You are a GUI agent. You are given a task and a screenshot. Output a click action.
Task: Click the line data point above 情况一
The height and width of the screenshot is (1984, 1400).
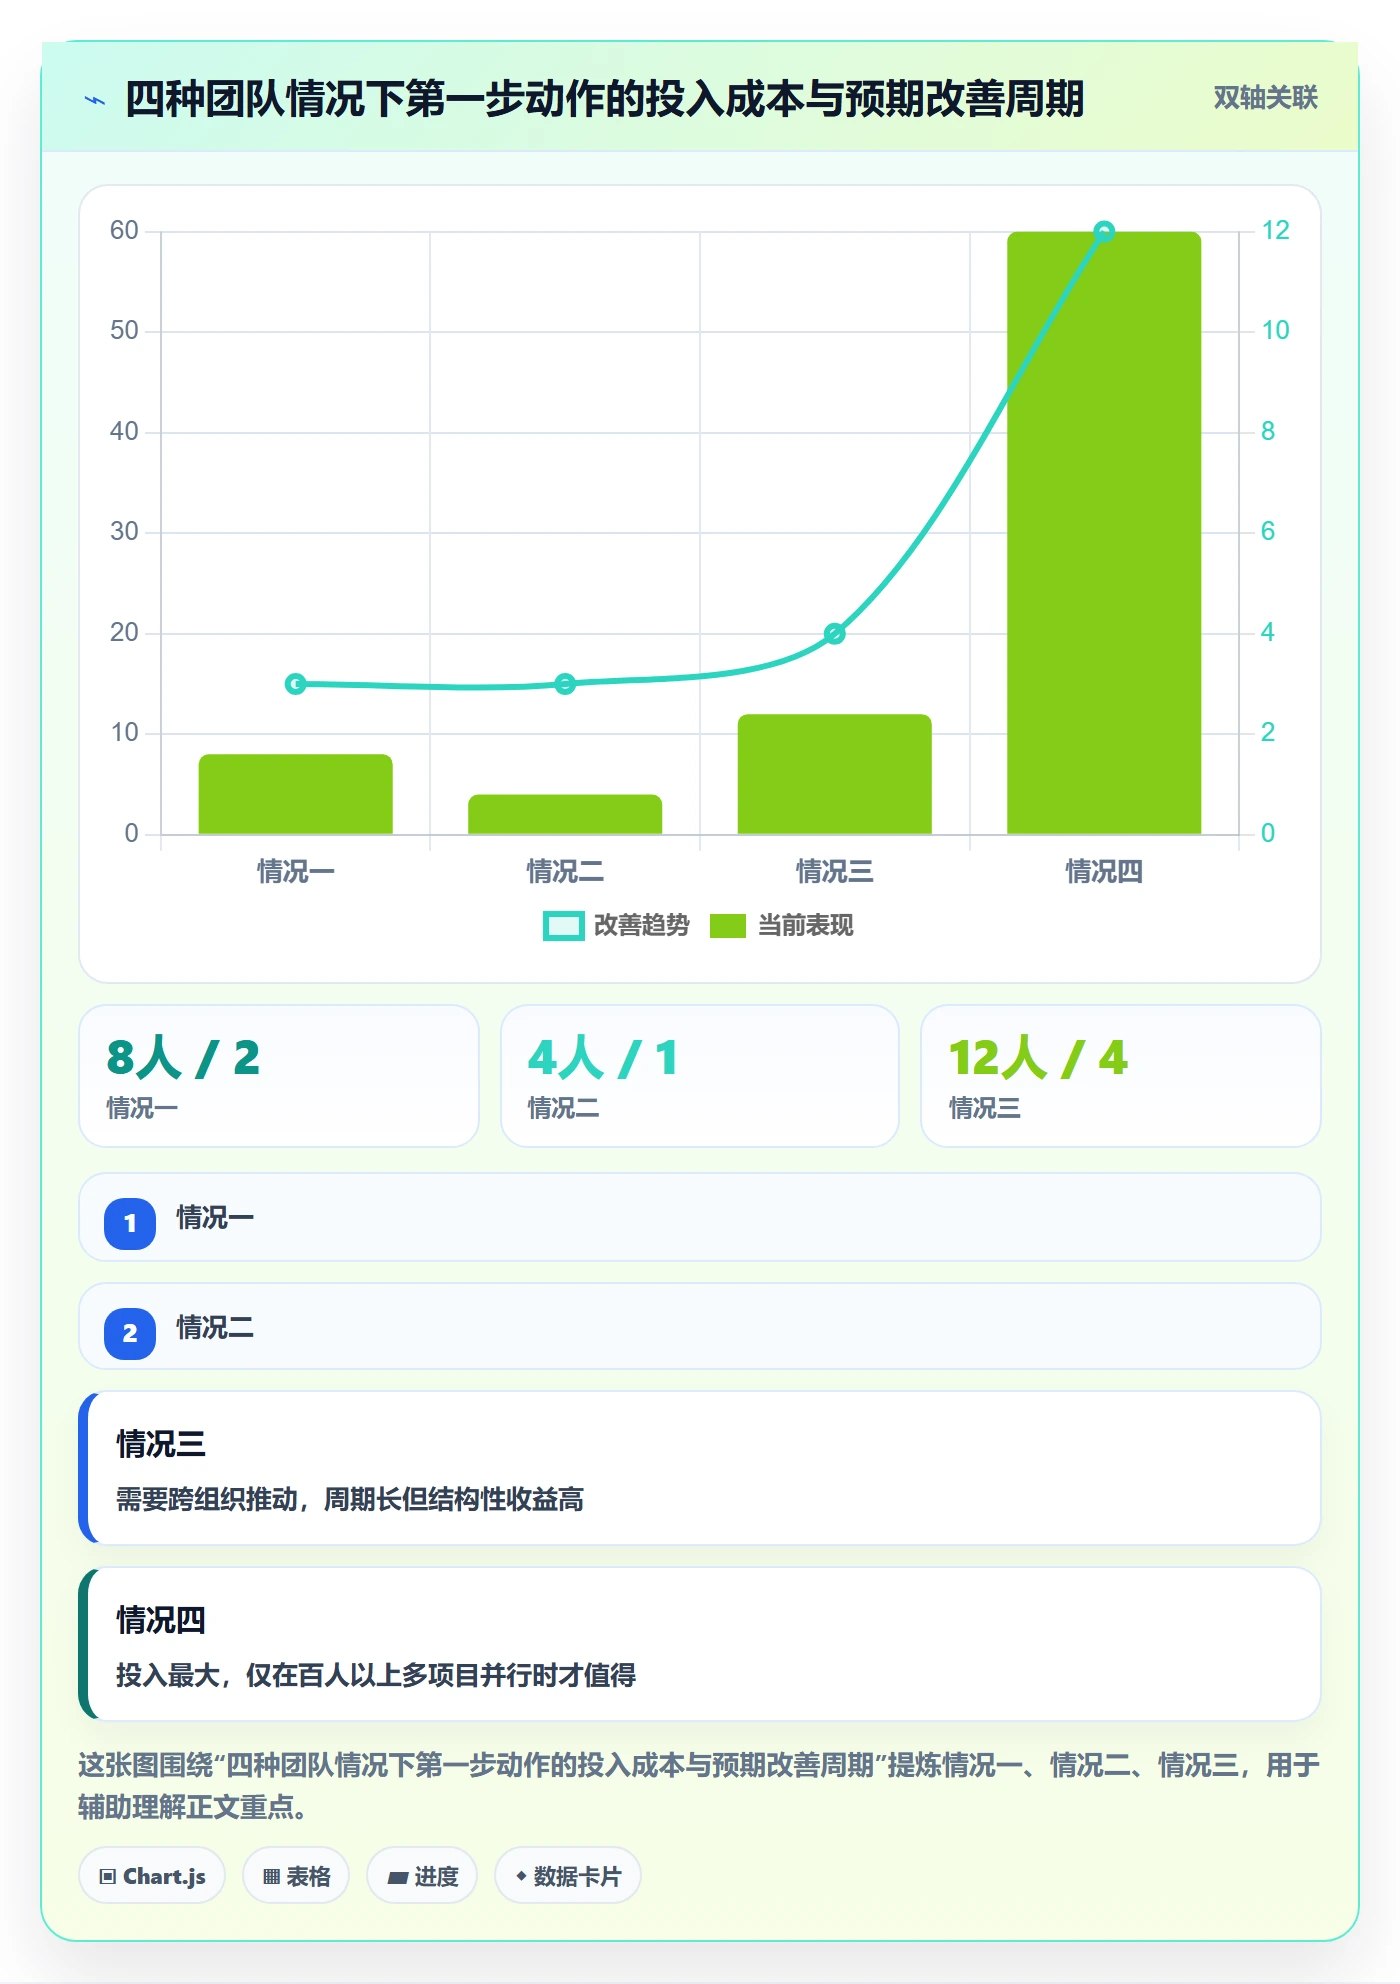click(296, 684)
